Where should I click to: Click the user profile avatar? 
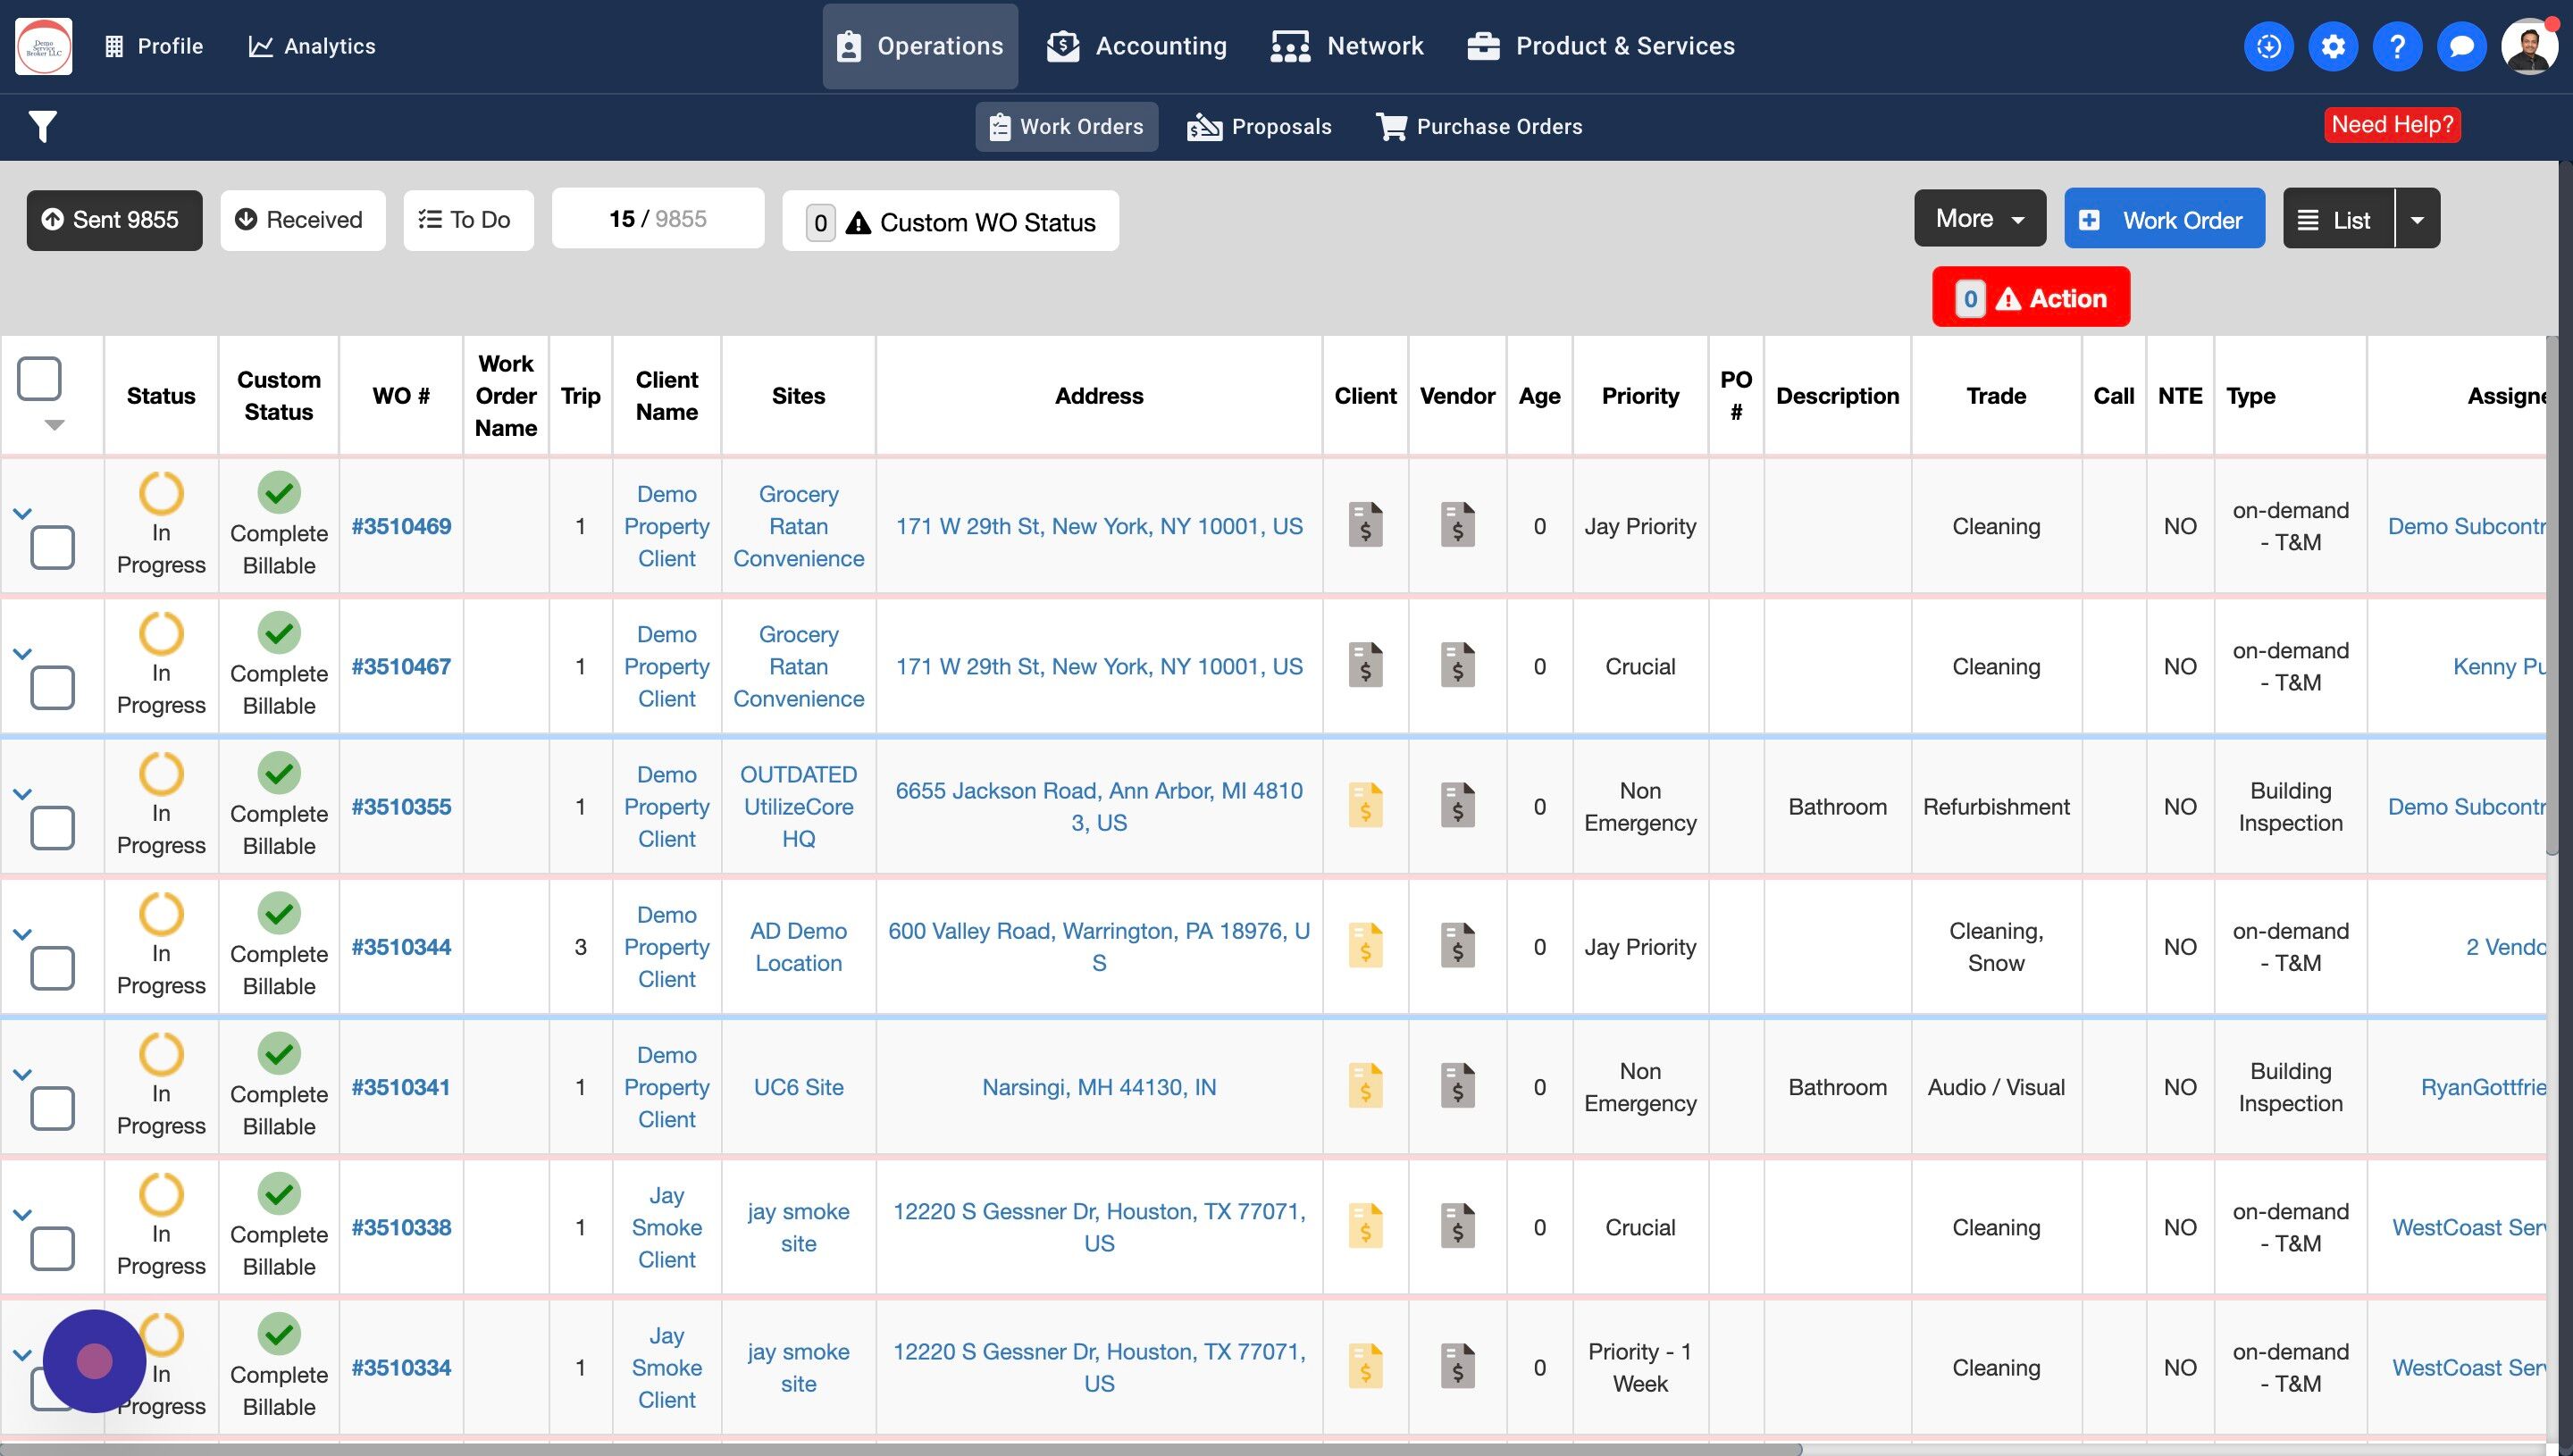pos(2528,46)
